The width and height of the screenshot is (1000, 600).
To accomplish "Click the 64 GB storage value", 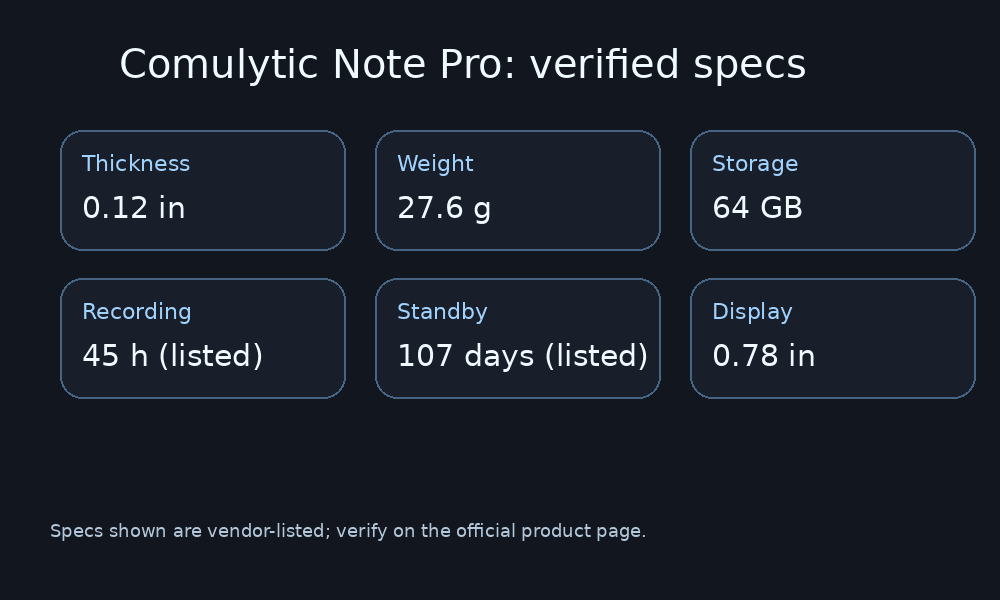I will click(757, 208).
